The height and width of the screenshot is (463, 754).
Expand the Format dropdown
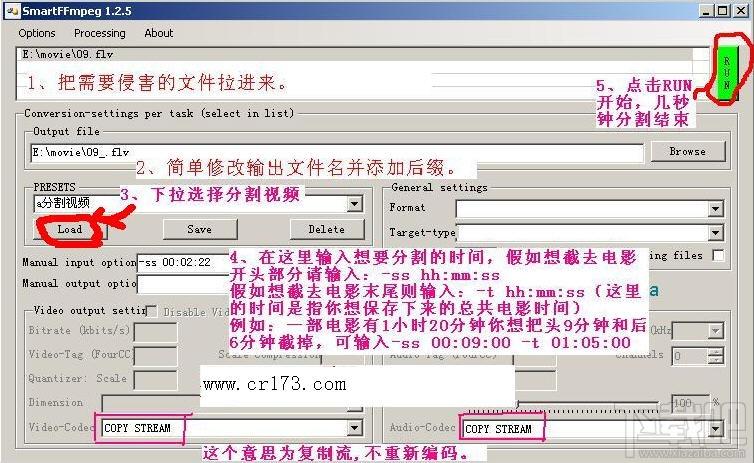click(x=716, y=209)
